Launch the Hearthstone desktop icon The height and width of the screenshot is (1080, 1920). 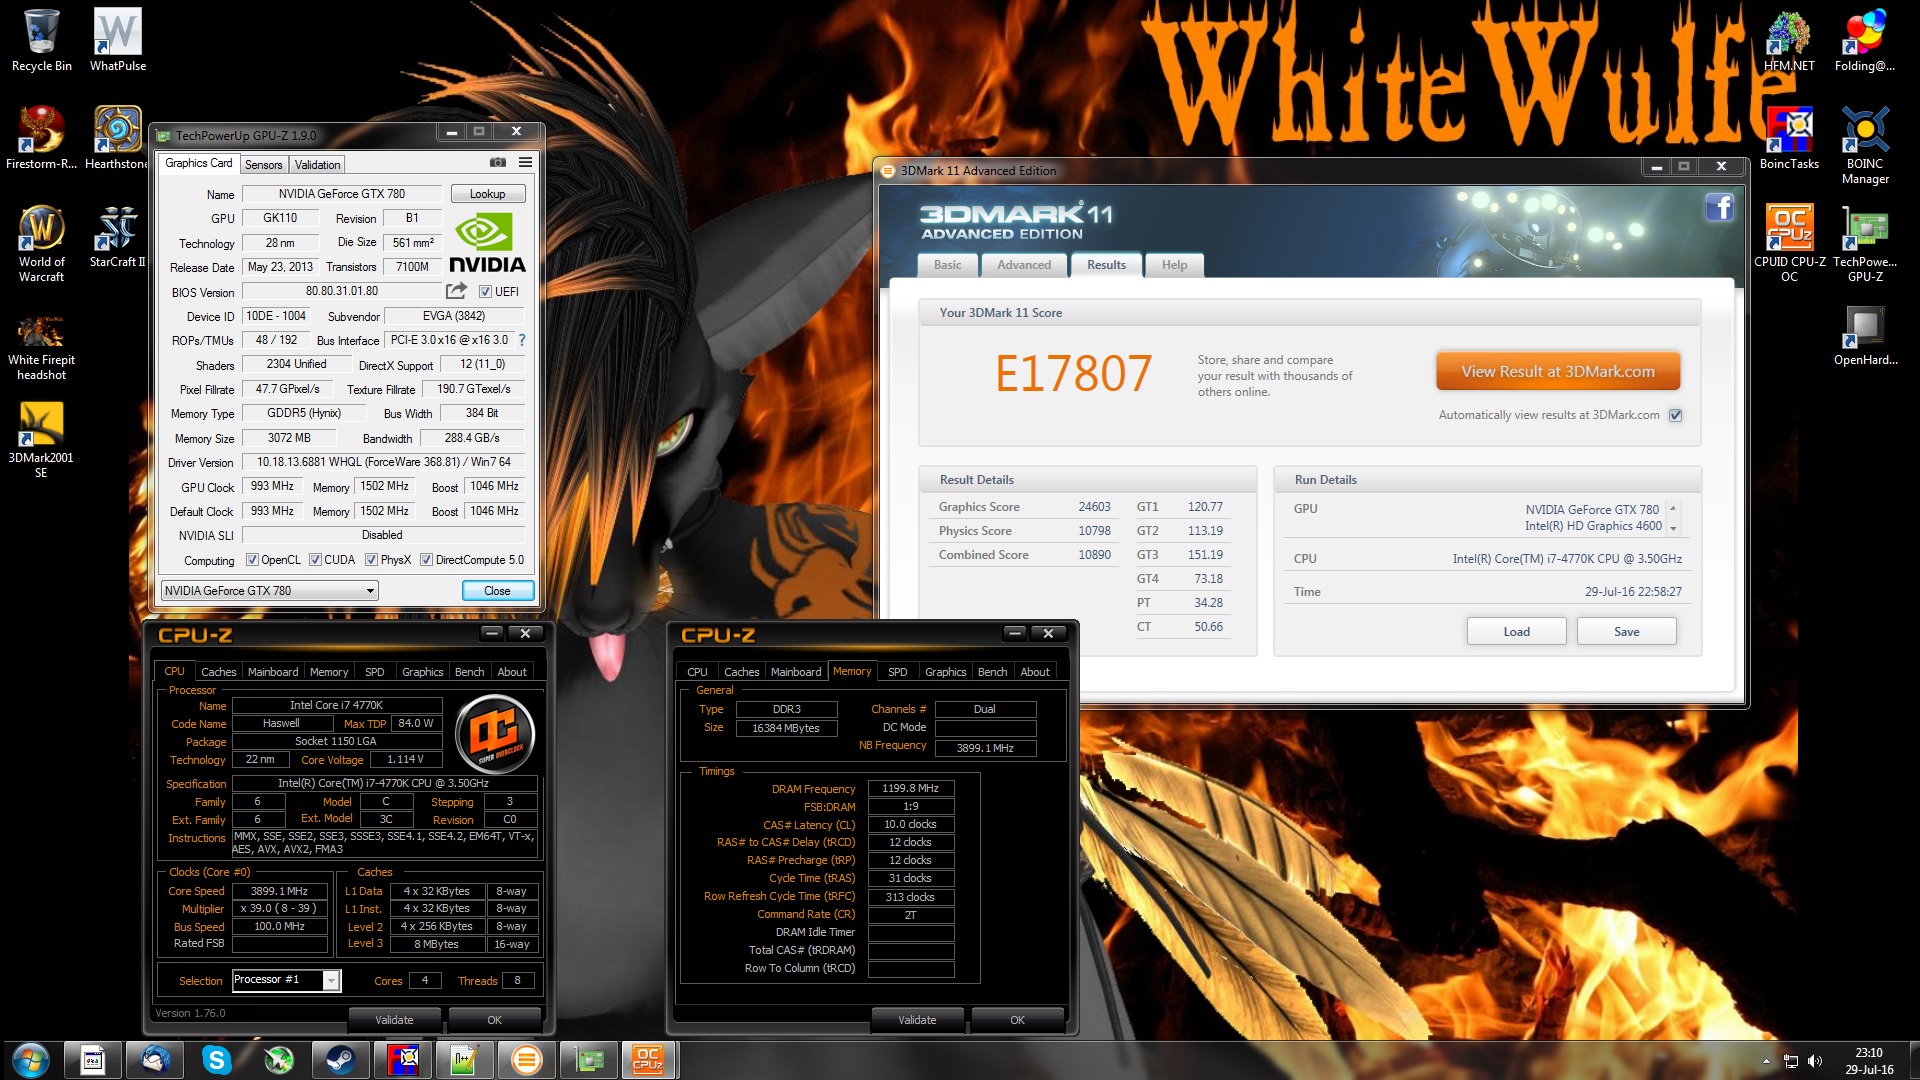tap(117, 138)
